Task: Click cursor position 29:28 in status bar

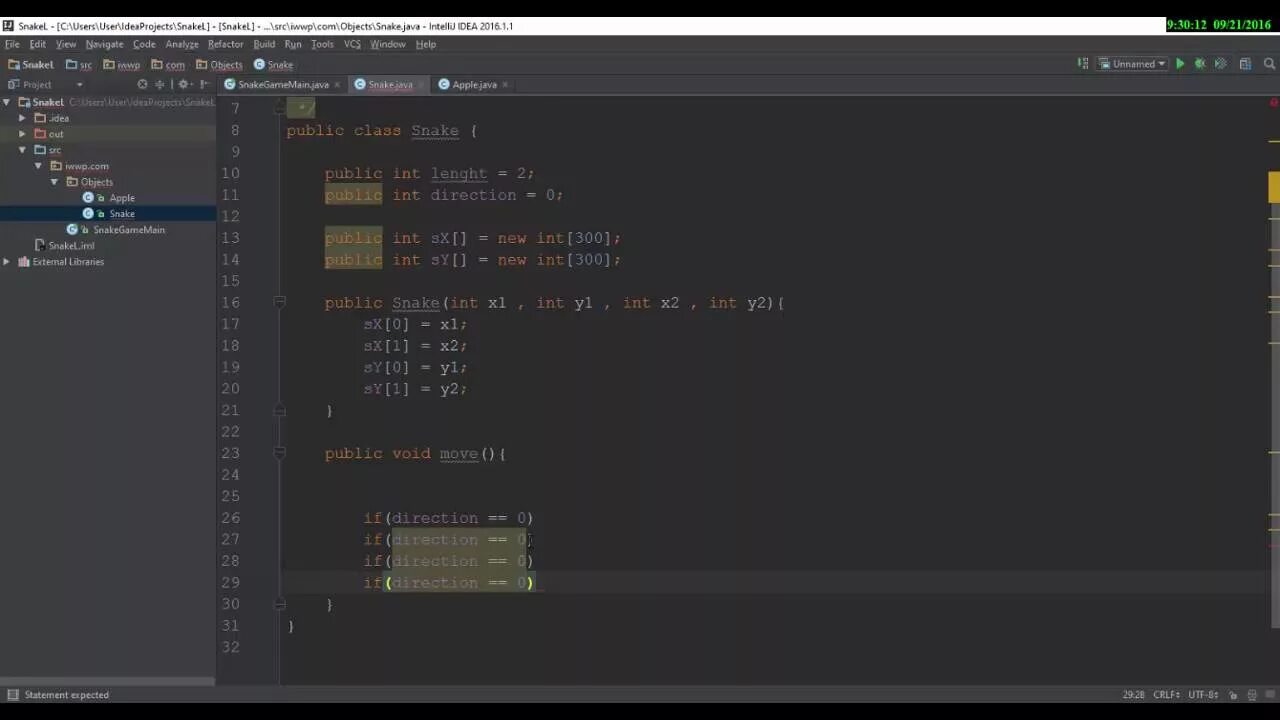Action: [1133, 695]
